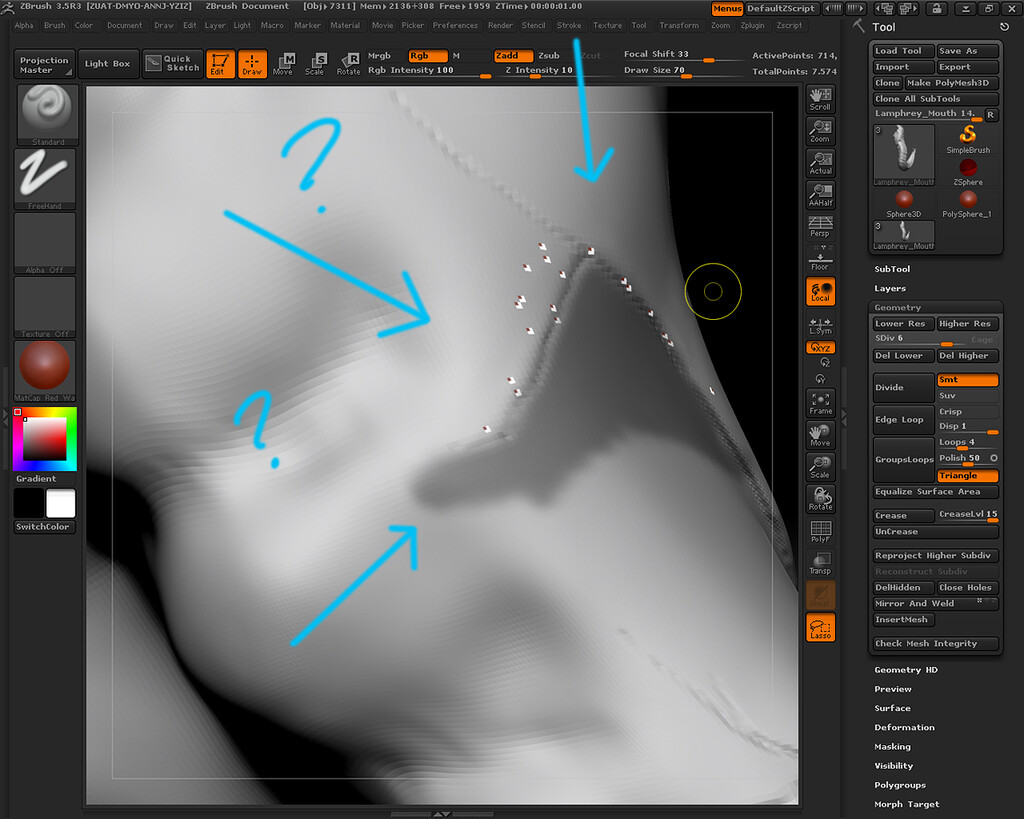Toggle the Smt smoothing option
Screen dimensions: 1024x819
click(968, 379)
